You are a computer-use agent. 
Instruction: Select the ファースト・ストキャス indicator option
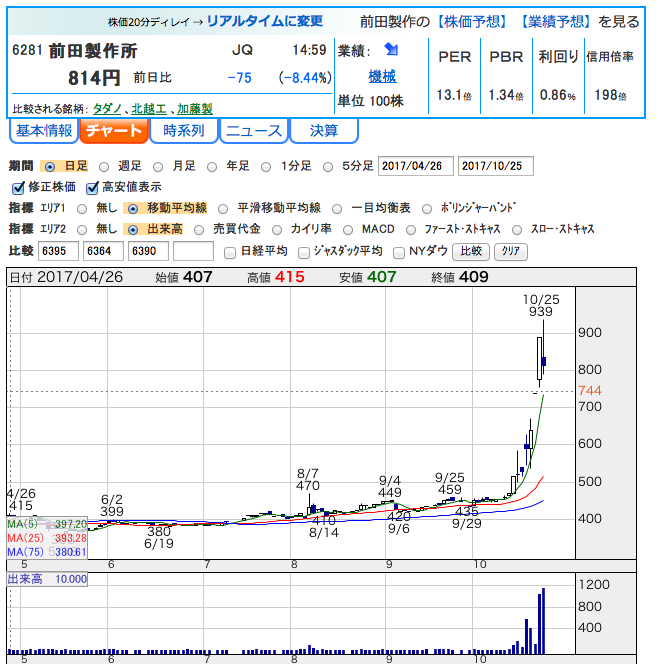tap(411, 230)
